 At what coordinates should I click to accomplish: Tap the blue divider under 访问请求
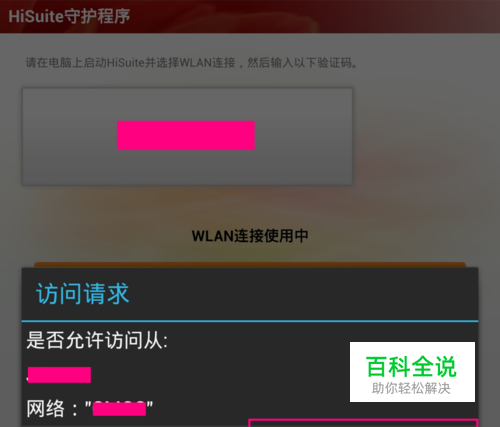pos(250,321)
